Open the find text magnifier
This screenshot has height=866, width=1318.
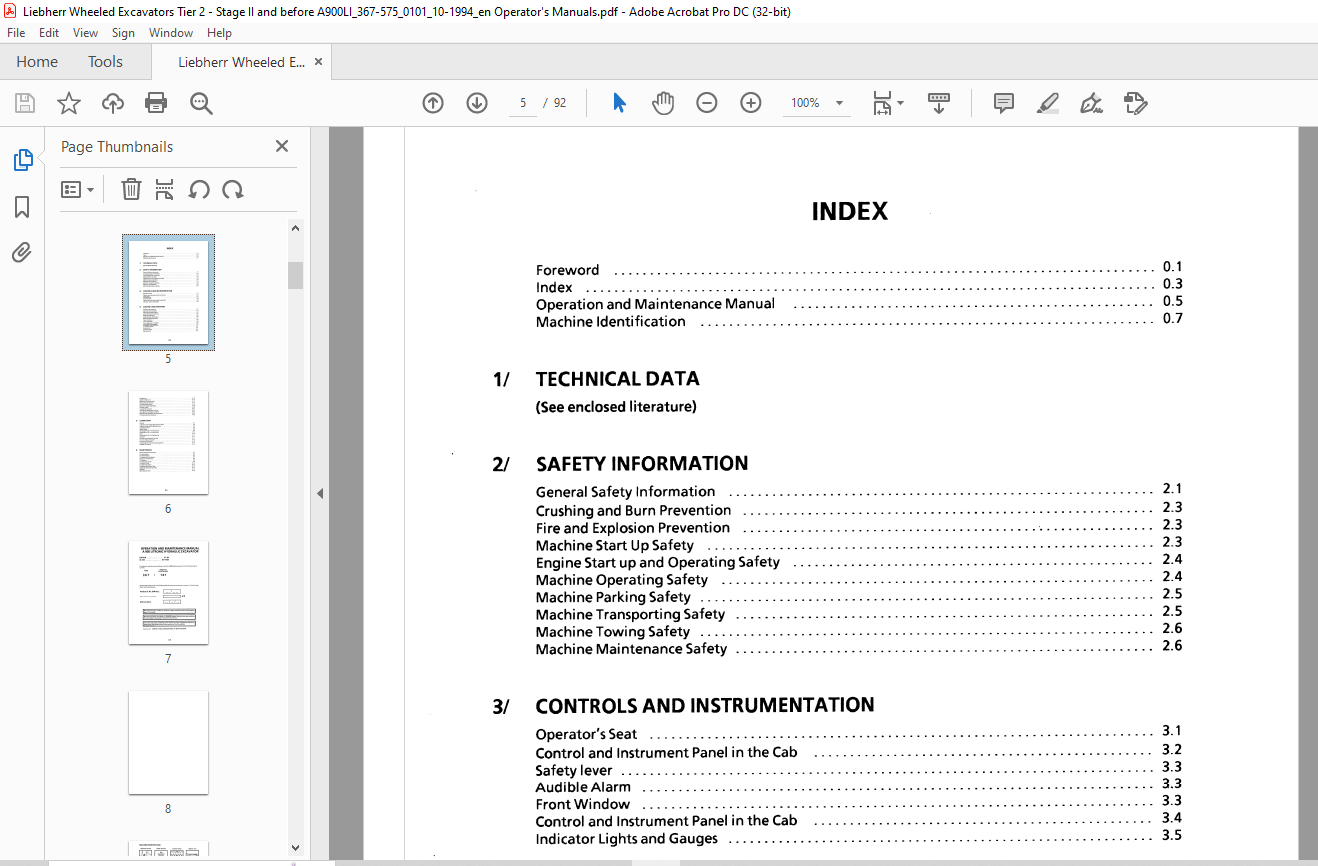pyautogui.click(x=201, y=103)
